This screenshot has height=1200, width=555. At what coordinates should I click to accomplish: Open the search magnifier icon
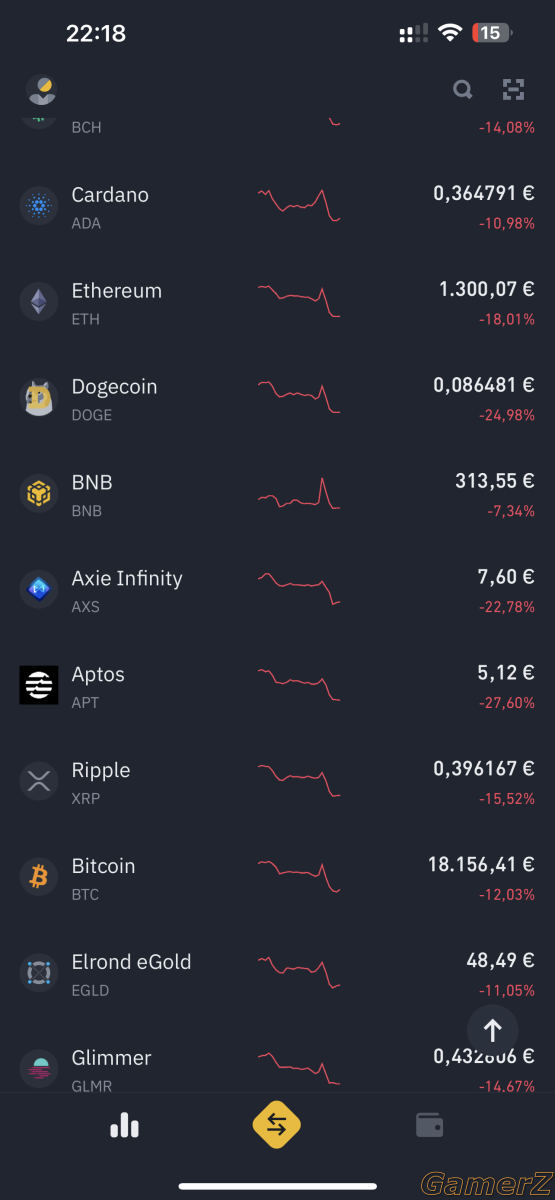click(x=462, y=90)
